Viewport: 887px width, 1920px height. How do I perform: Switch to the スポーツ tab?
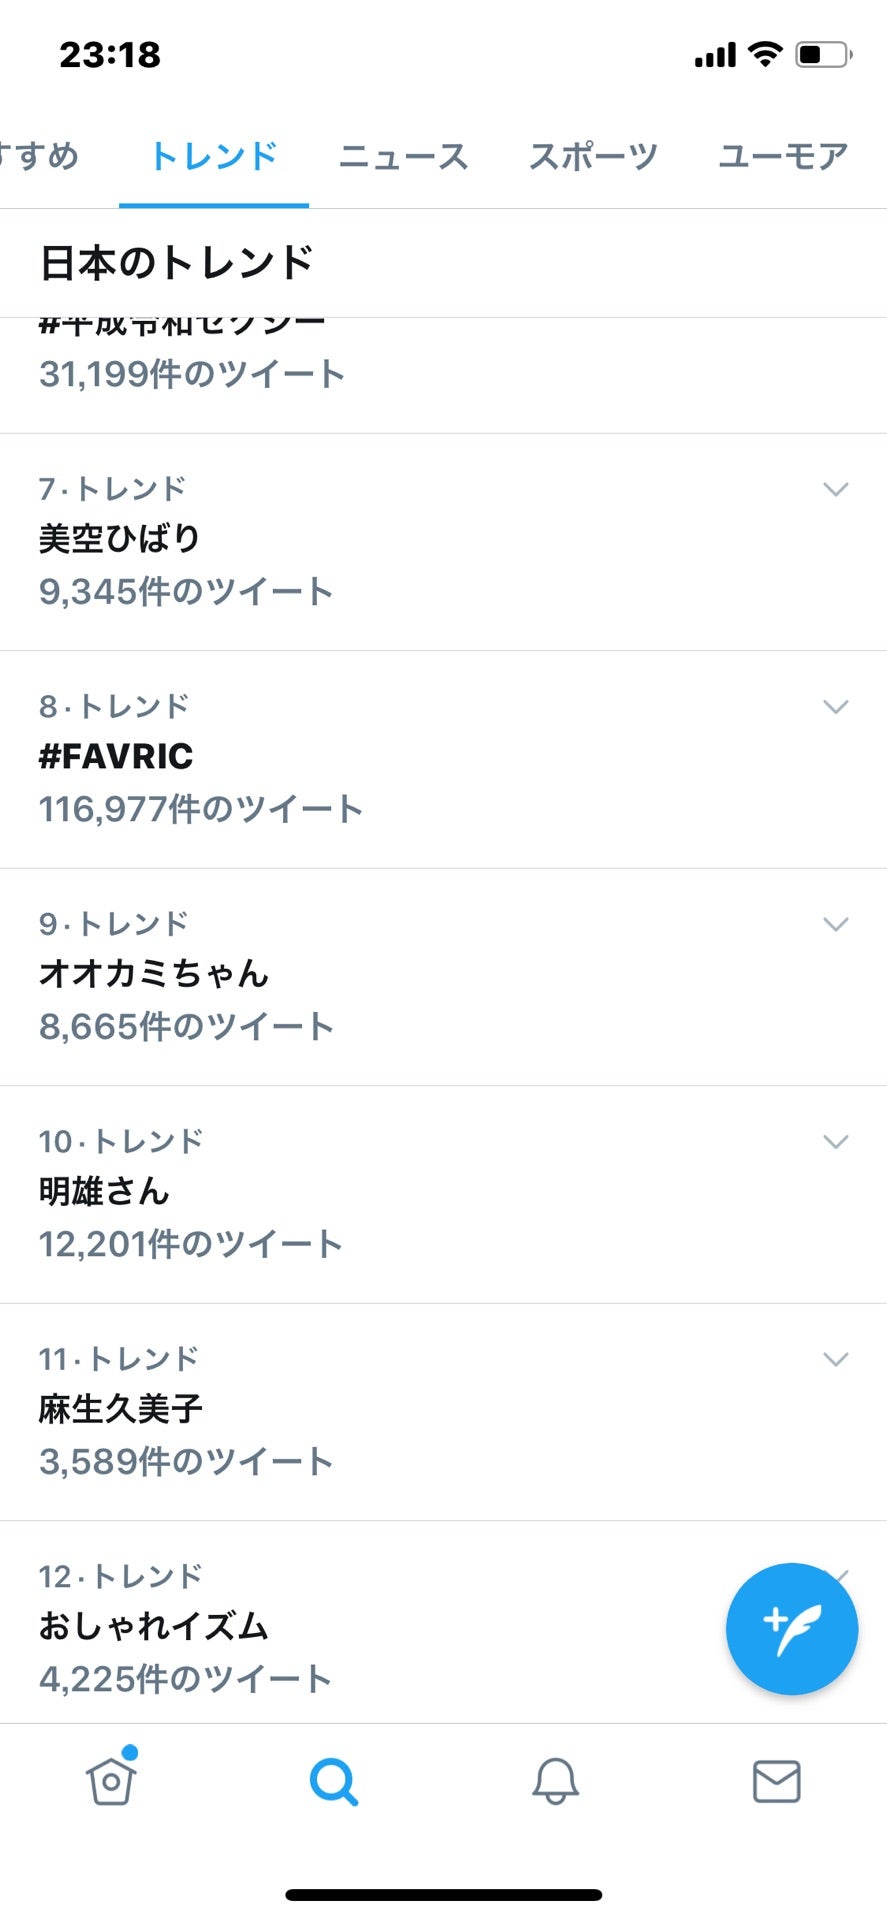593,156
